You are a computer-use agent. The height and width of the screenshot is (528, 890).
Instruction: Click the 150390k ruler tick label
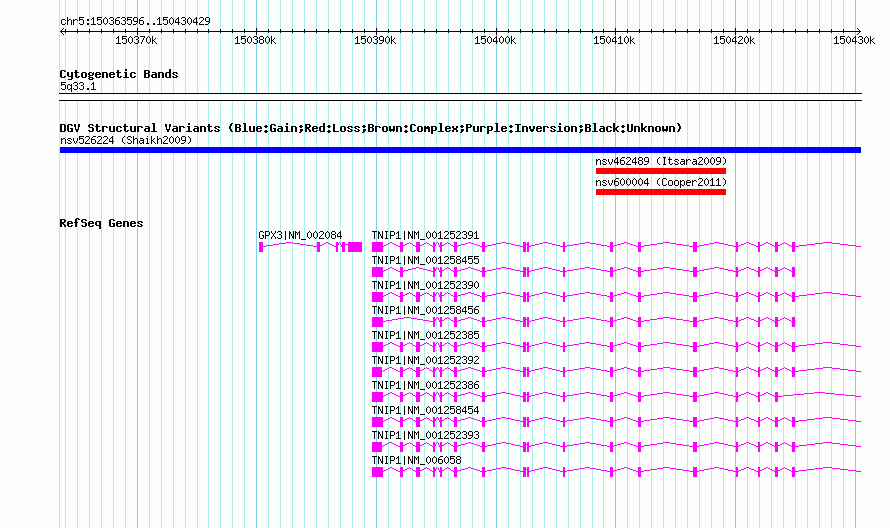[375, 40]
